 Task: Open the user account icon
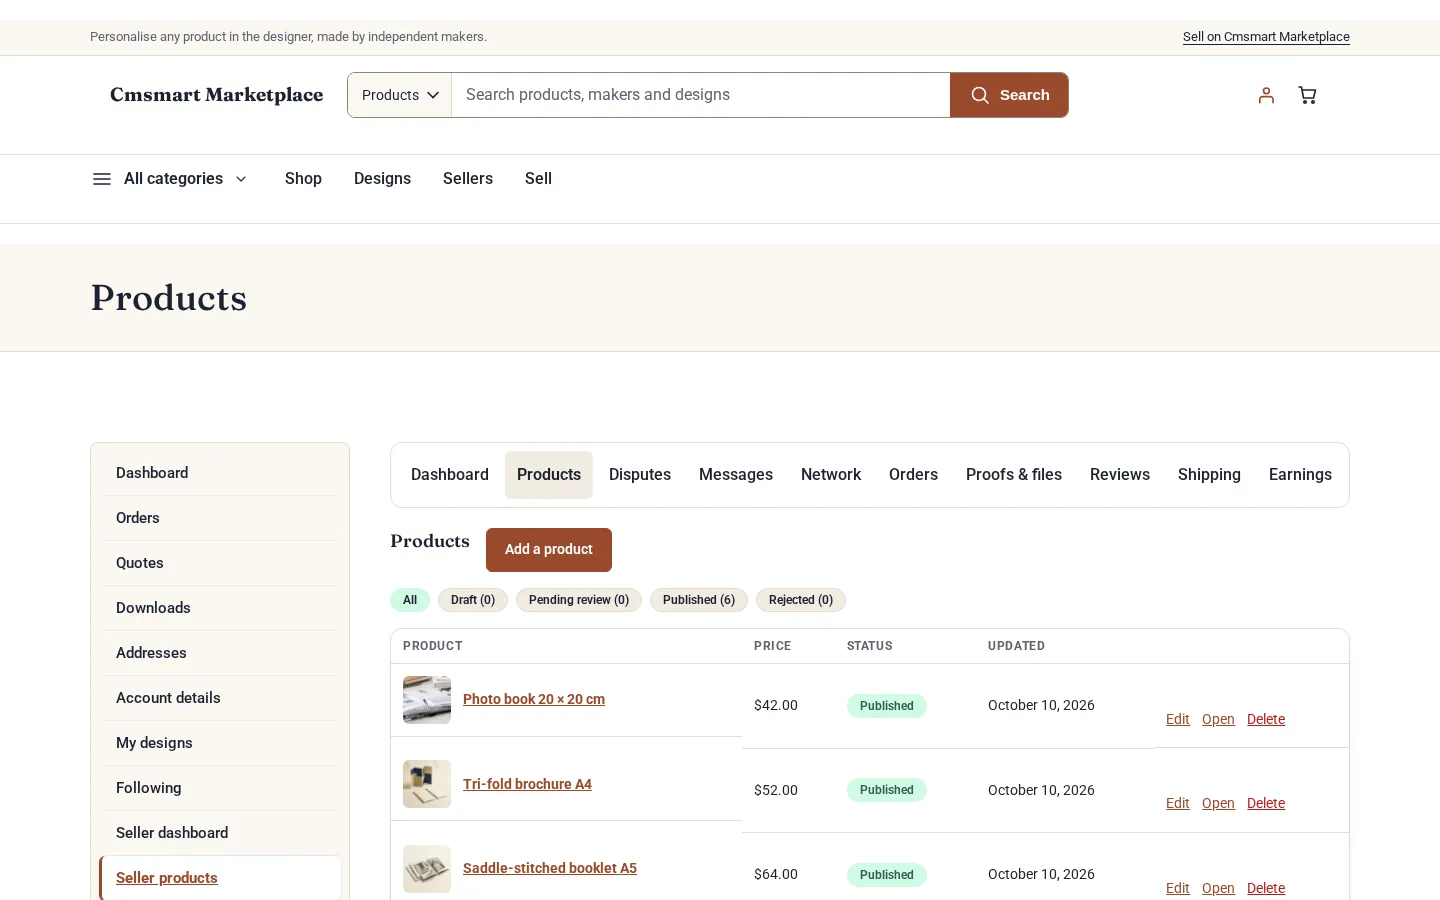(1266, 95)
